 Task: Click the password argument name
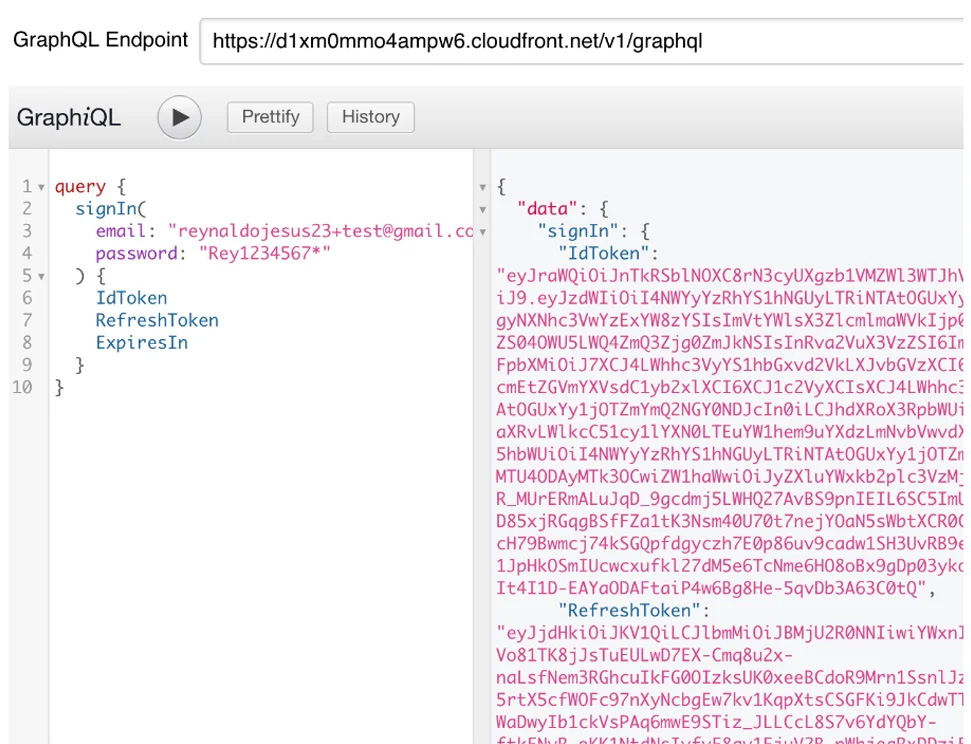[x=136, y=253]
